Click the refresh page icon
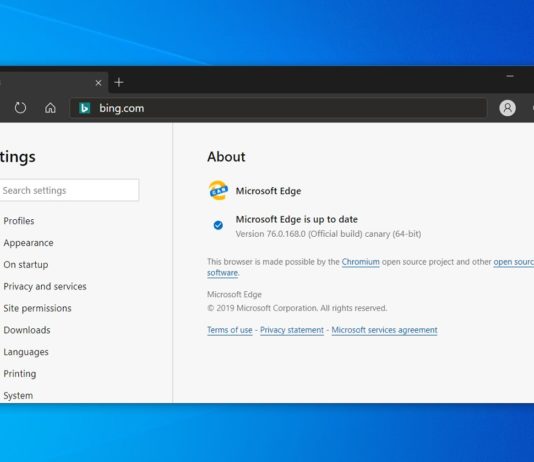Image resolution: width=534 pixels, height=462 pixels. click(x=20, y=108)
